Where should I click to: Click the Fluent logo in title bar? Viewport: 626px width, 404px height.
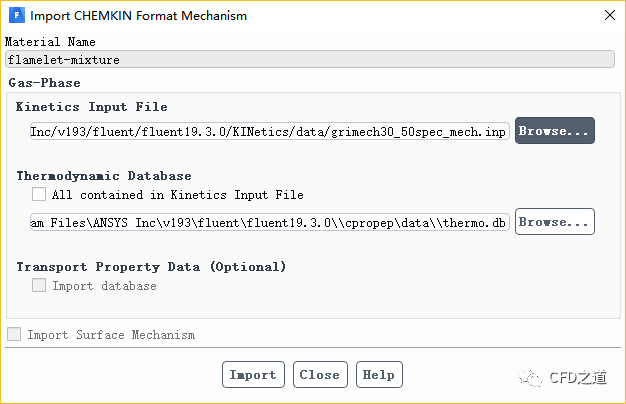point(15,16)
